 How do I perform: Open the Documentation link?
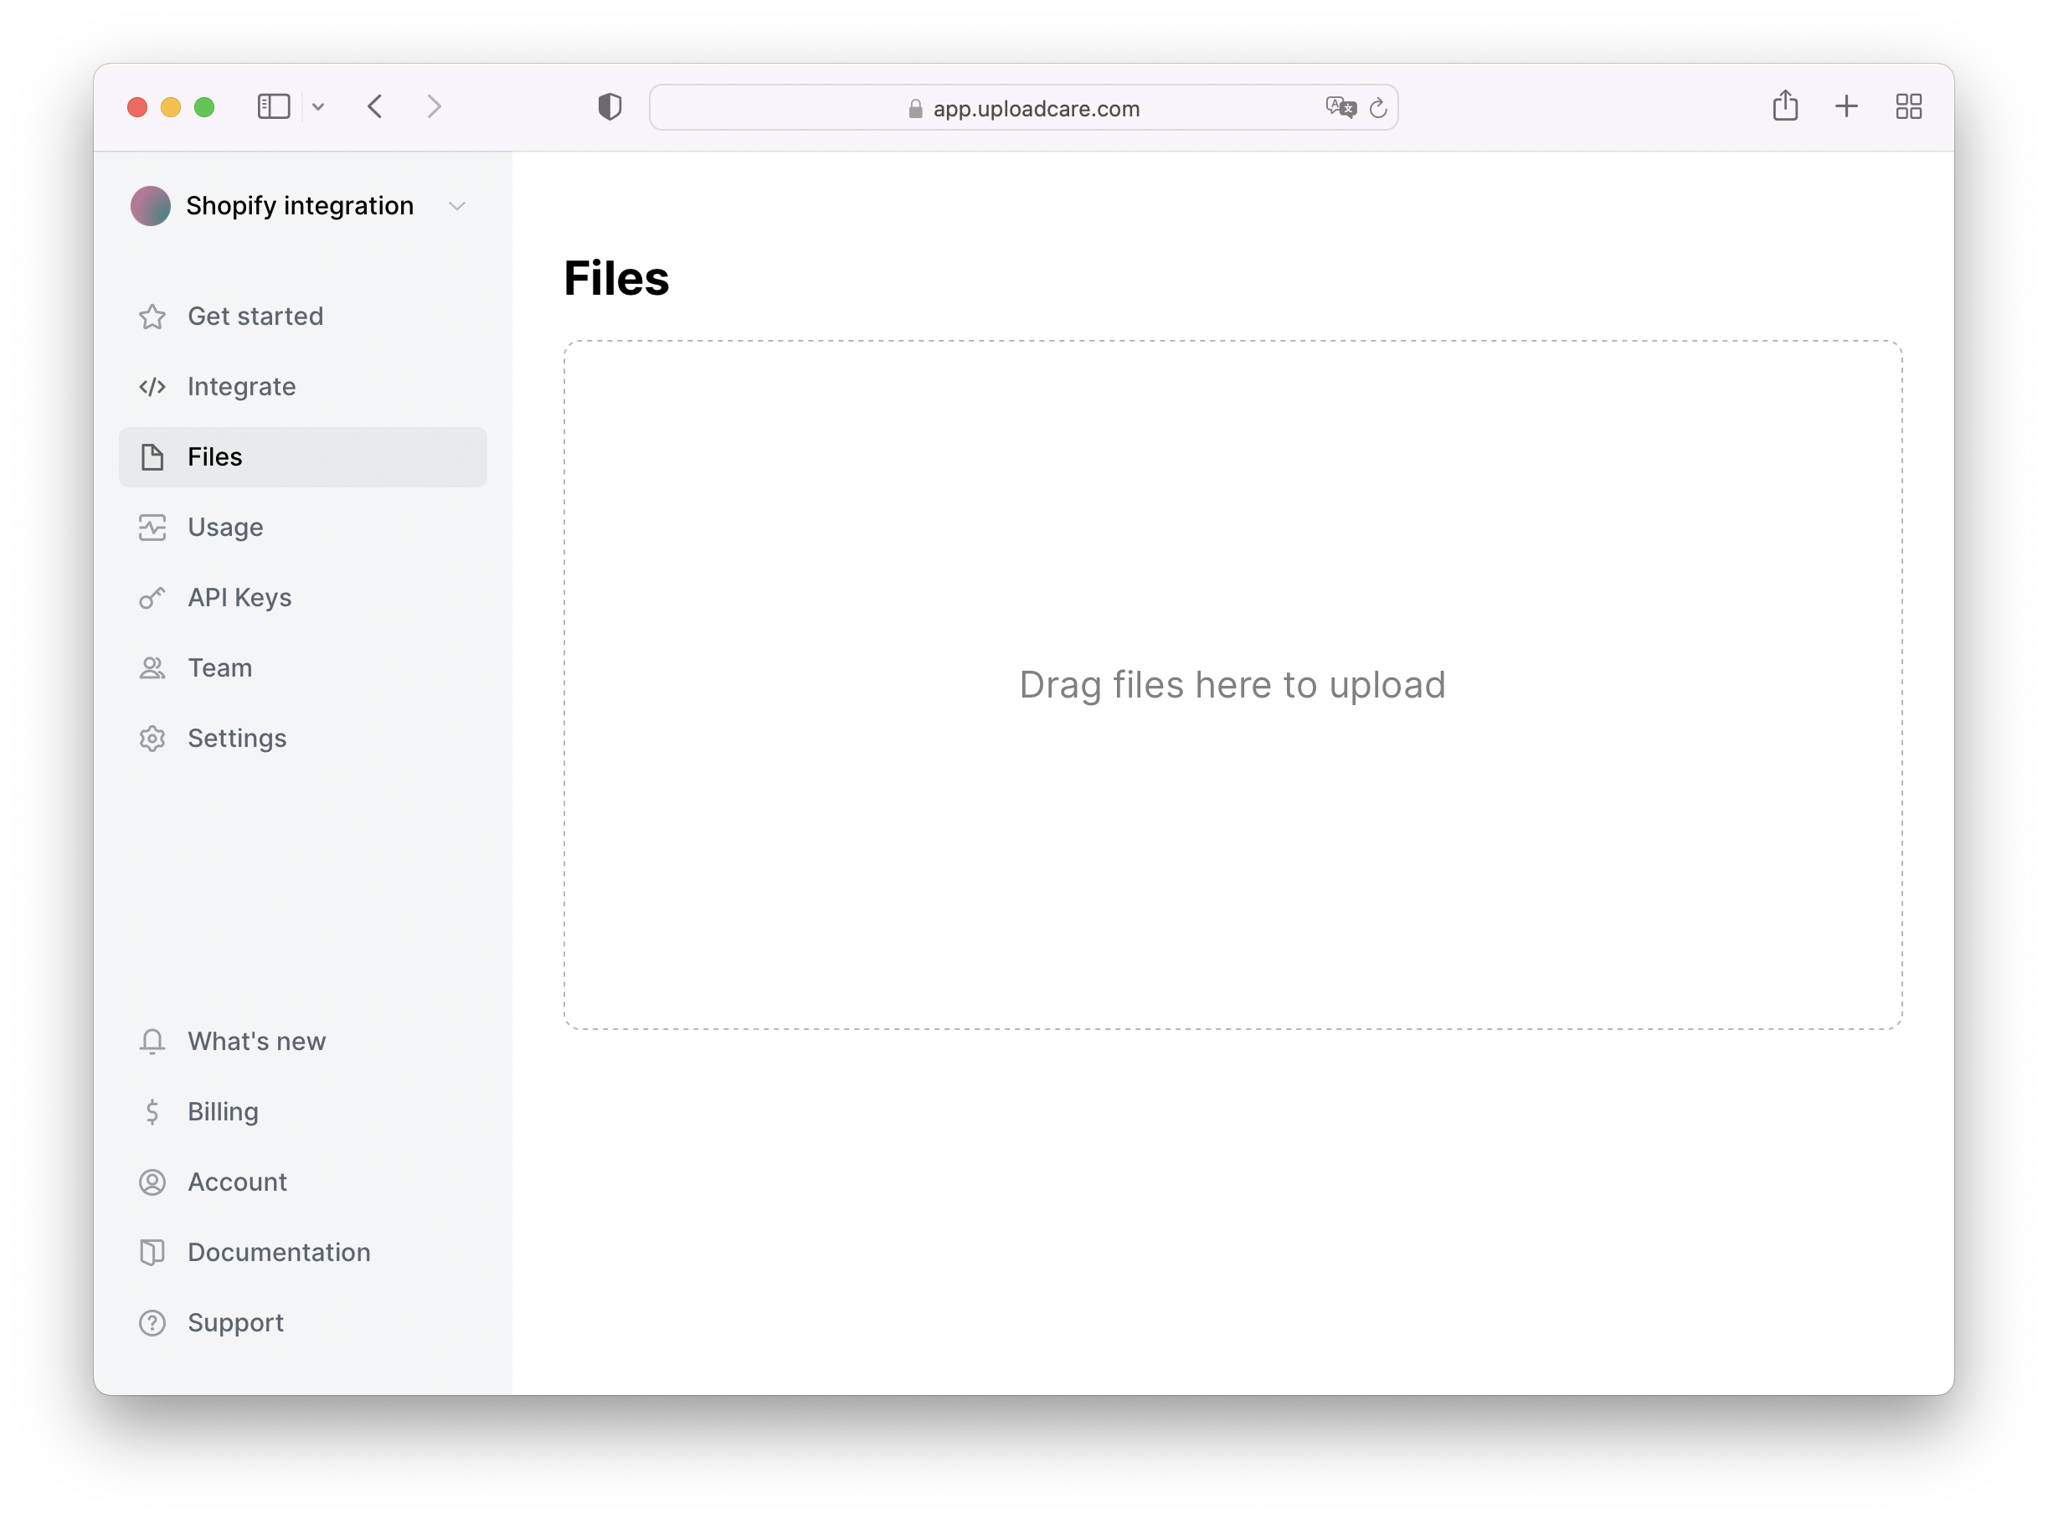coord(278,1252)
